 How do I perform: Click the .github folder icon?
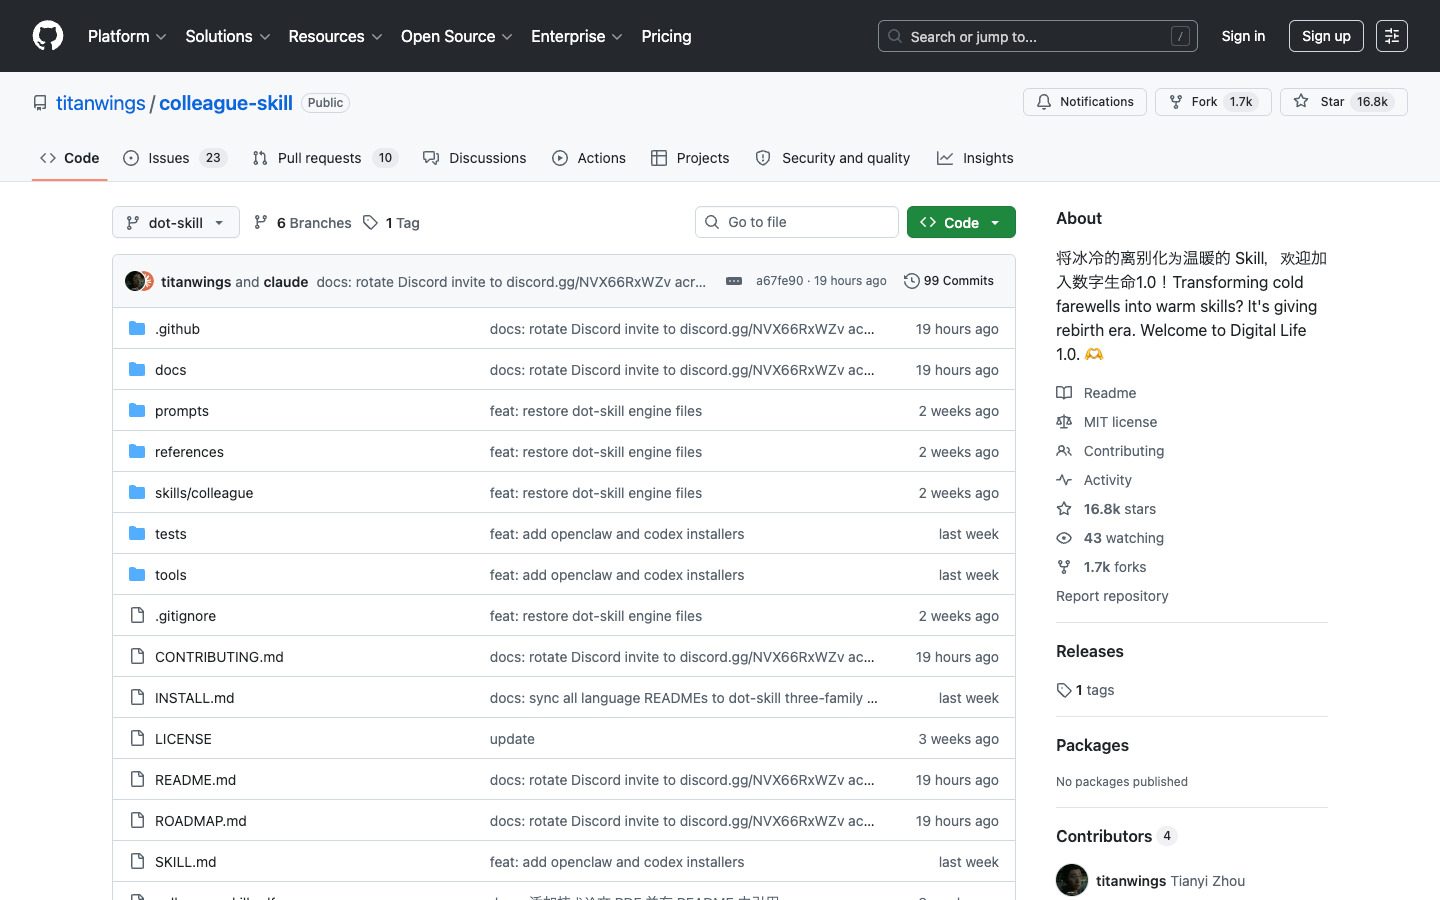click(x=137, y=328)
